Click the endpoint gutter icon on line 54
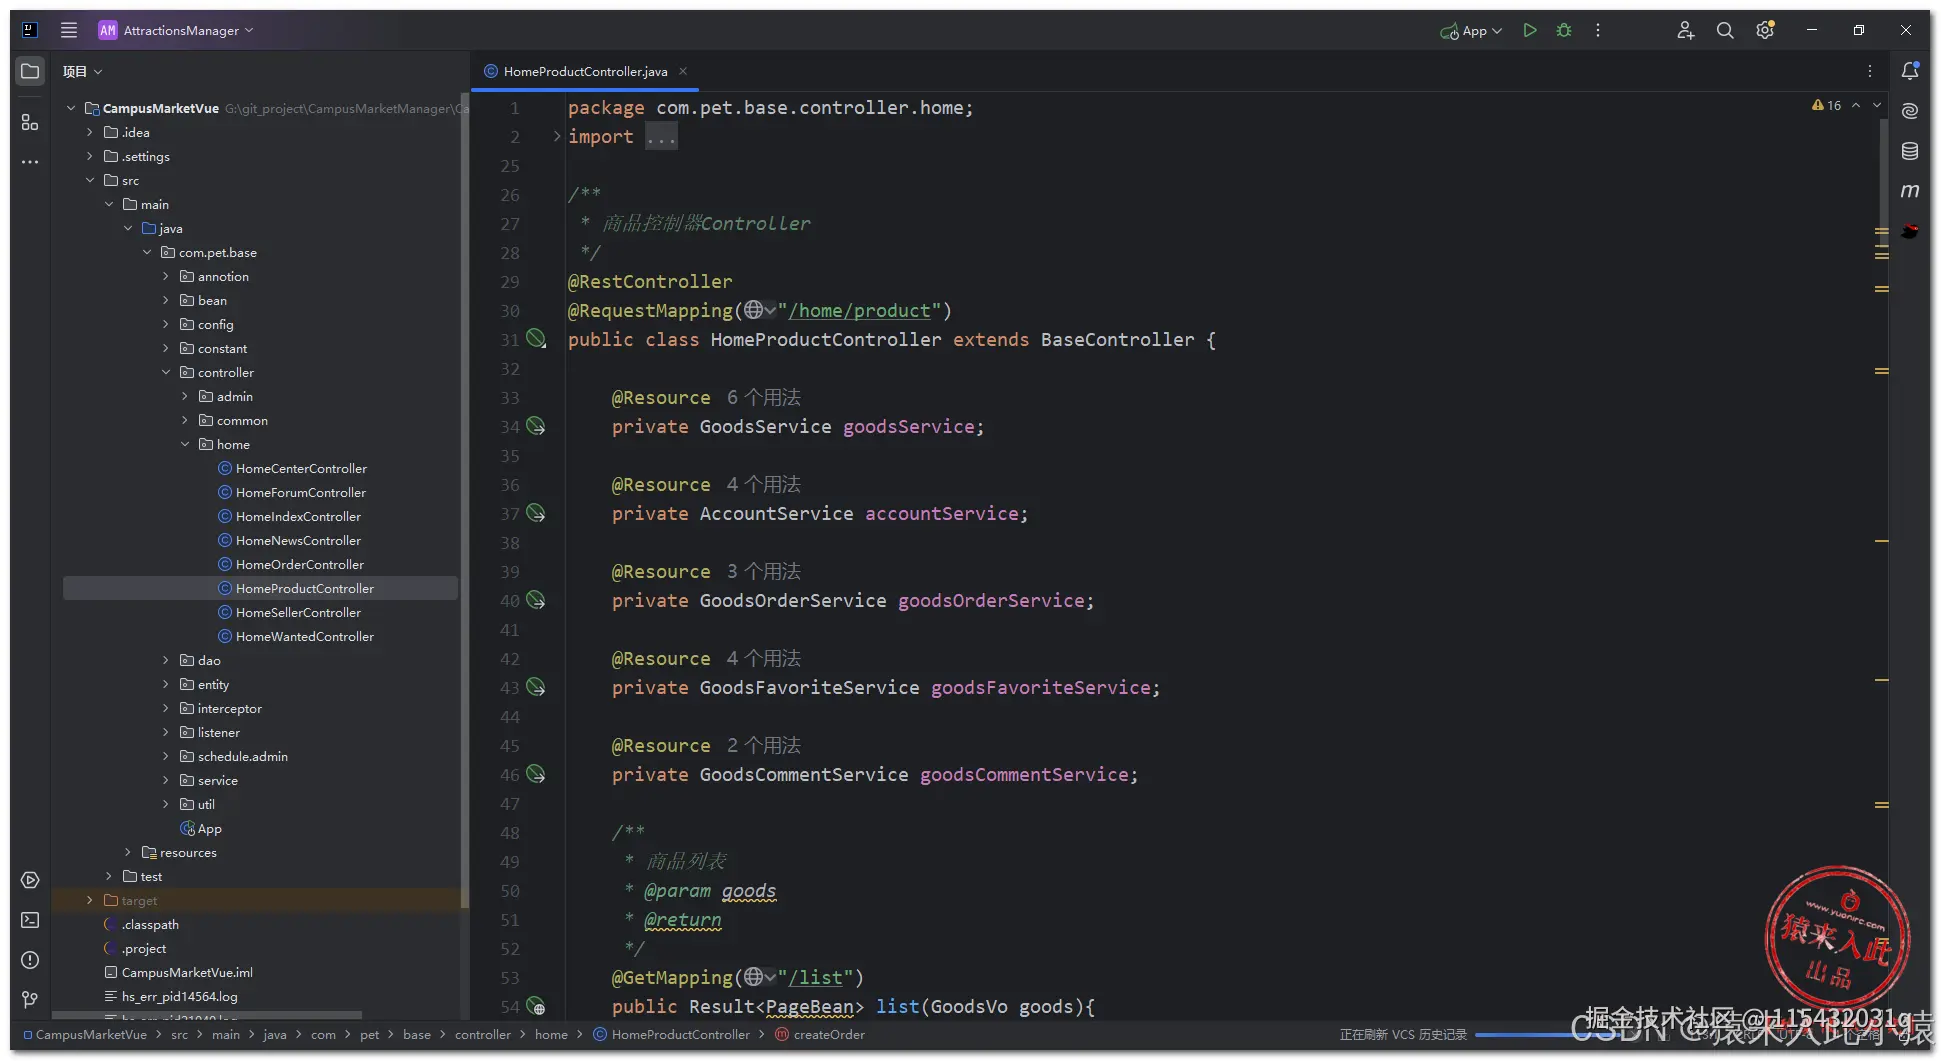The image size is (1941, 1061). (x=536, y=1006)
